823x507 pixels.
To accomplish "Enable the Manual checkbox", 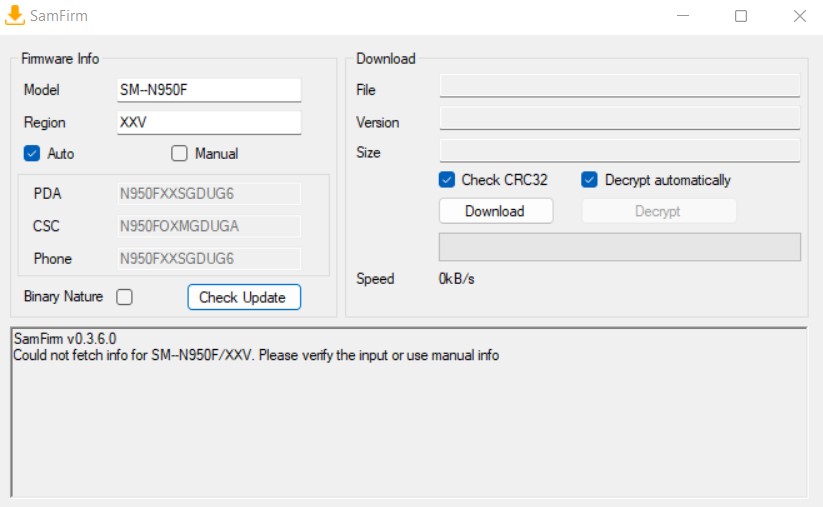I will 180,154.
